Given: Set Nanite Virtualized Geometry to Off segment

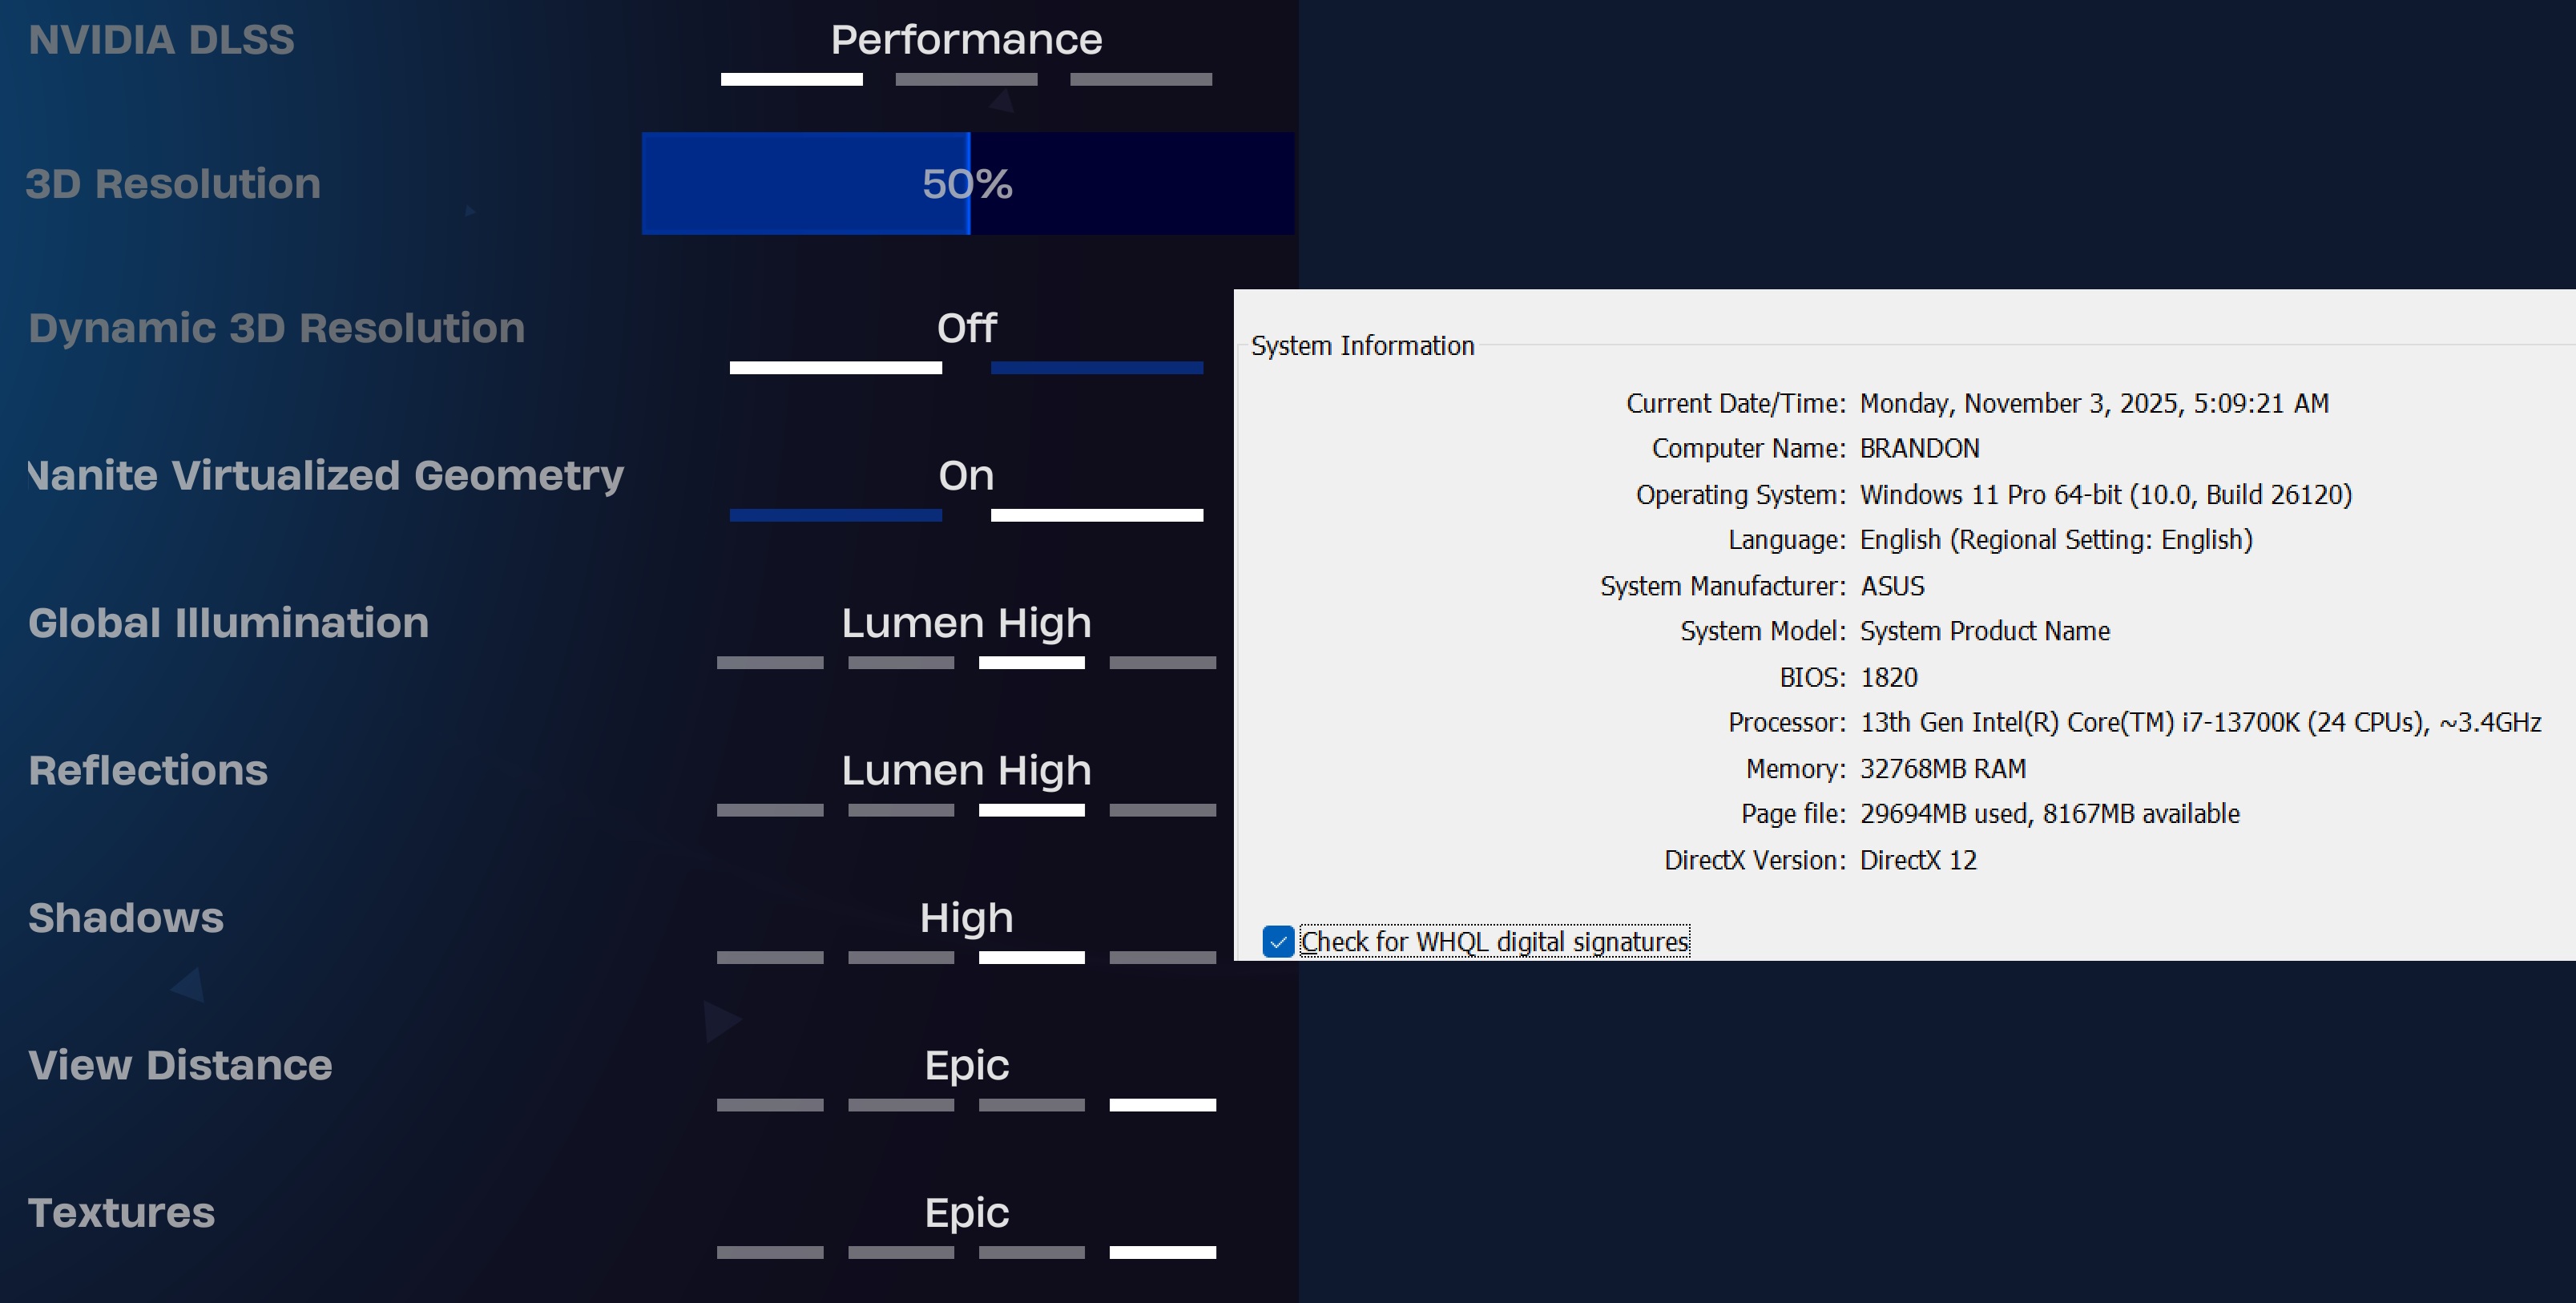Looking at the screenshot, I should click(x=835, y=515).
